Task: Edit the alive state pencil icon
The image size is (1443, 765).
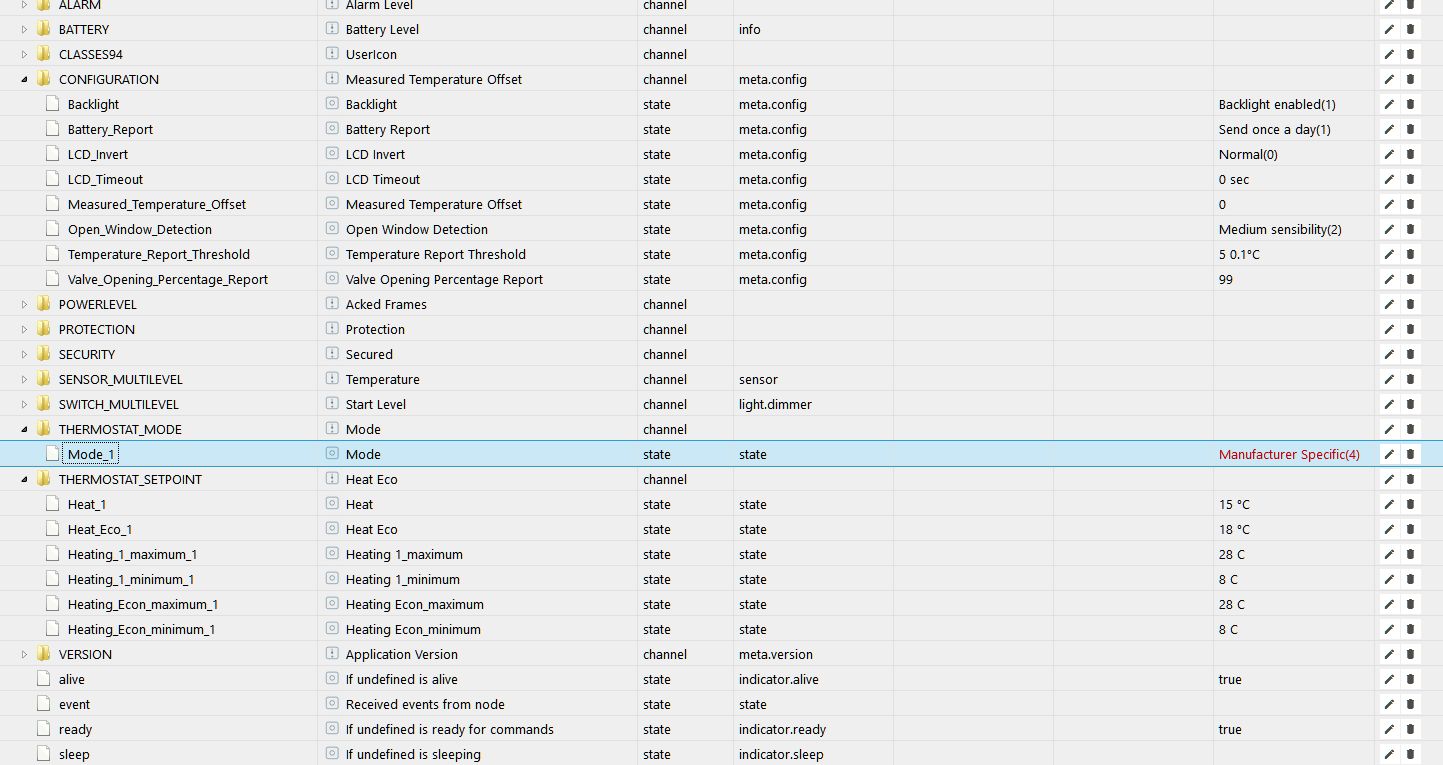Action: click(x=1389, y=679)
